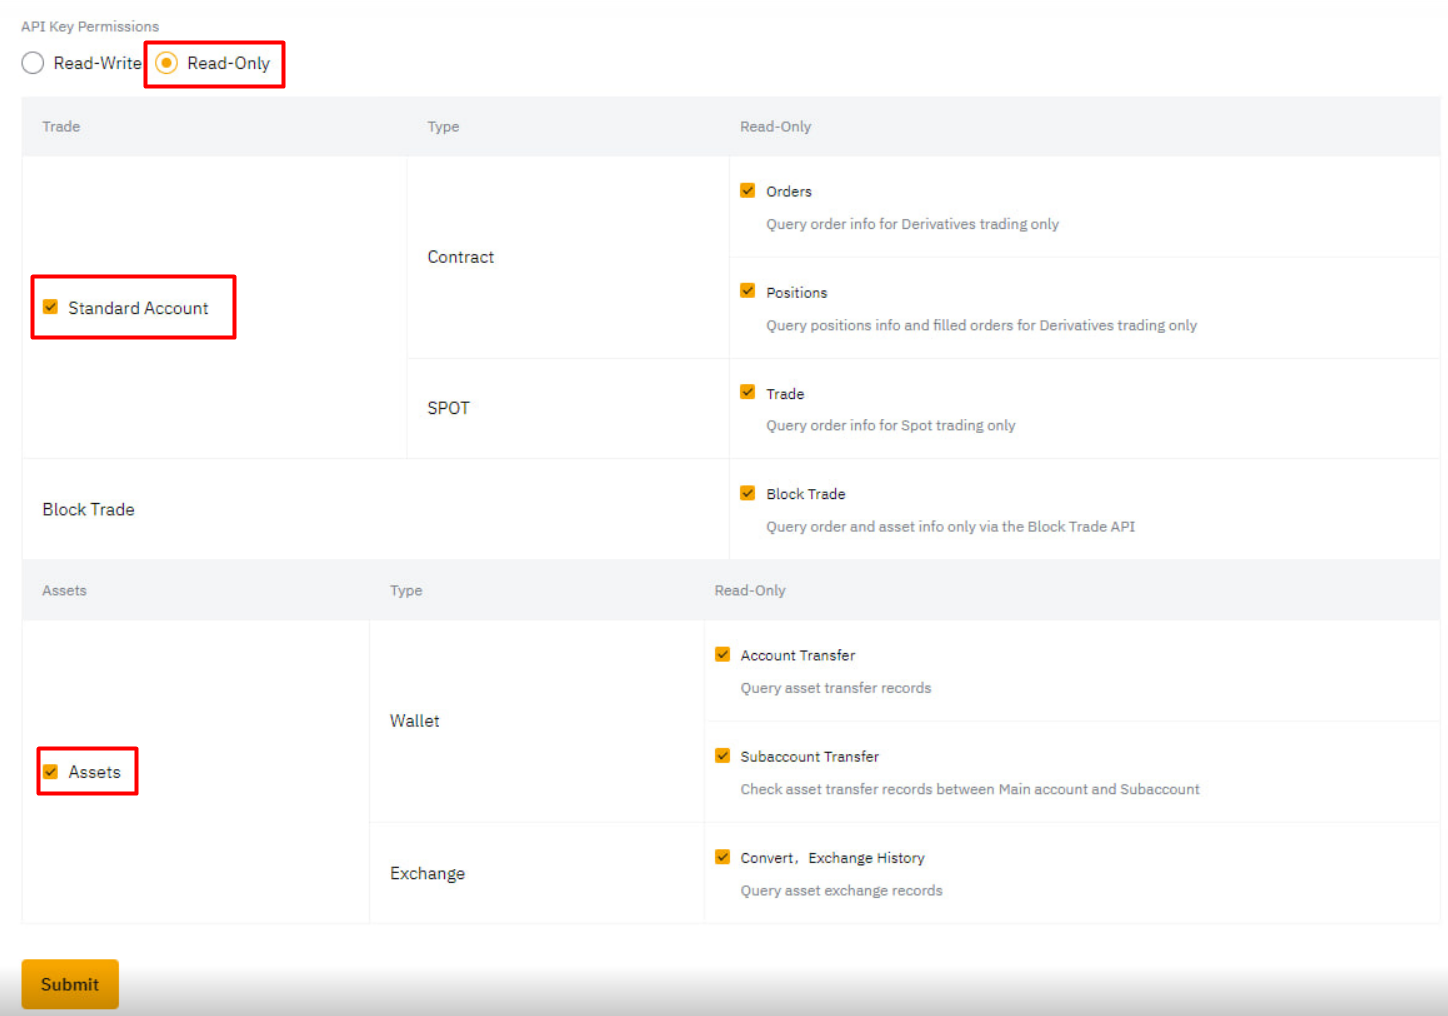Toggle the Assets group checkbox
The height and width of the screenshot is (1016, 1448).
pos(50,771)
